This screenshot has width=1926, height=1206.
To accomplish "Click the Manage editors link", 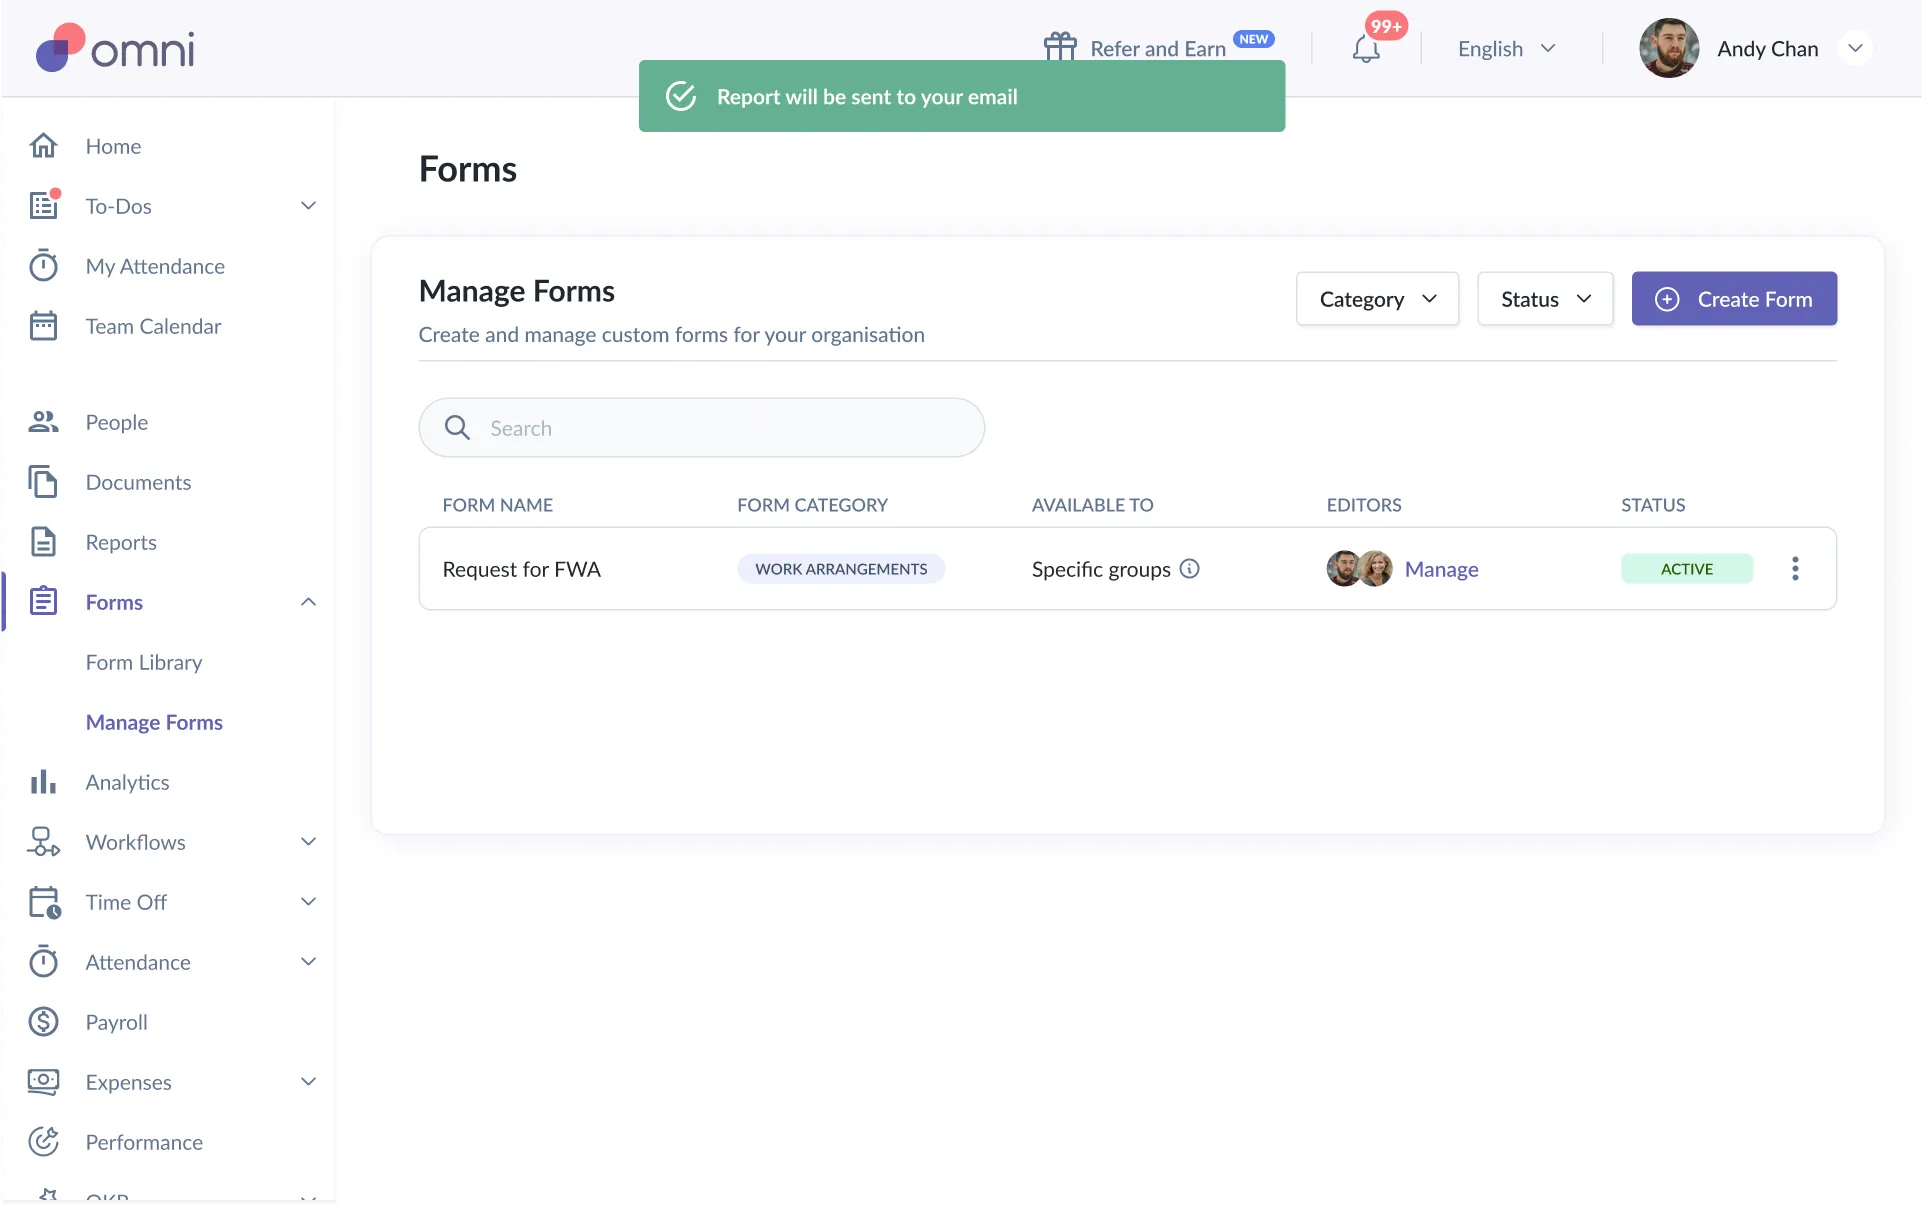I will [1441, 569].
